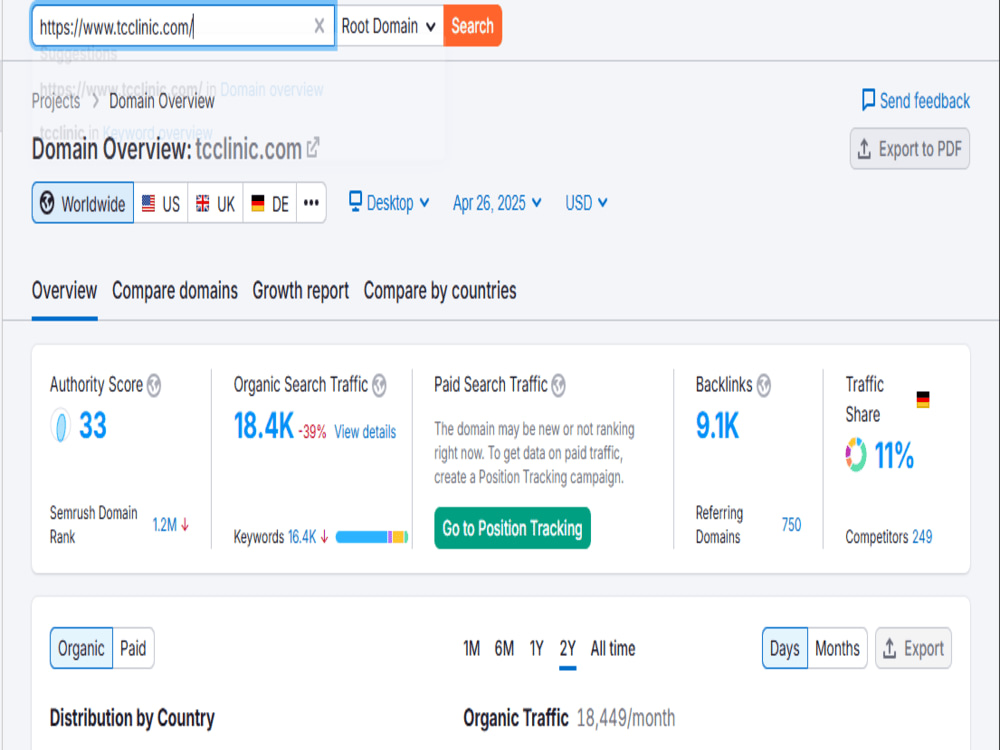Click the Semrush Domain Rank 1.2M value
This screenshot has width=1000, height=750.
[x=165, y=525]
